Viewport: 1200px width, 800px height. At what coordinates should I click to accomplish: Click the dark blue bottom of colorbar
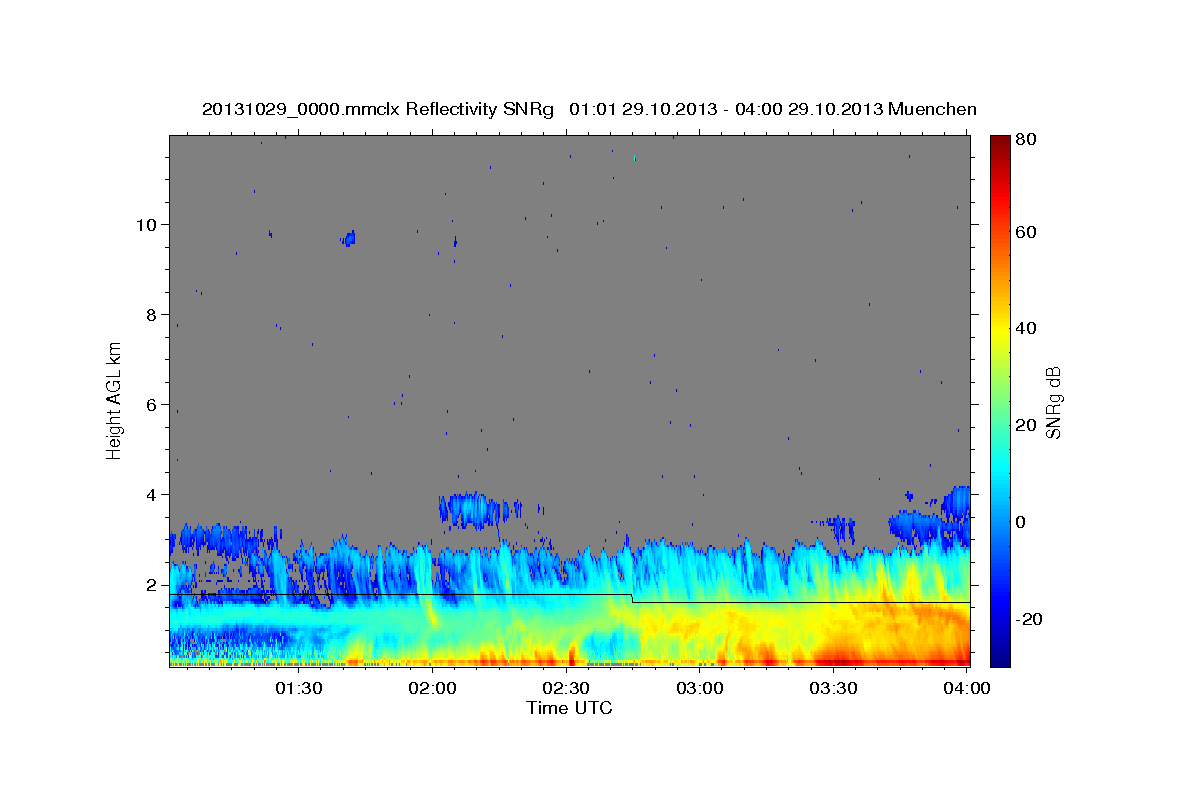click(1000, 655)
